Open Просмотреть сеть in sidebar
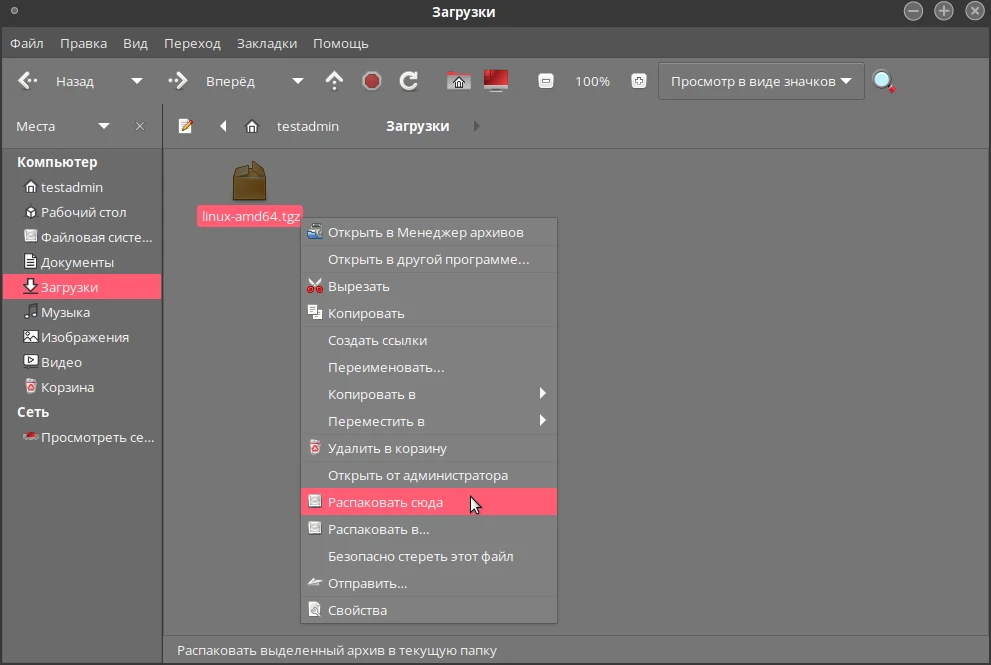The width and height of the screenshot is (991, 665). (82, 437)
